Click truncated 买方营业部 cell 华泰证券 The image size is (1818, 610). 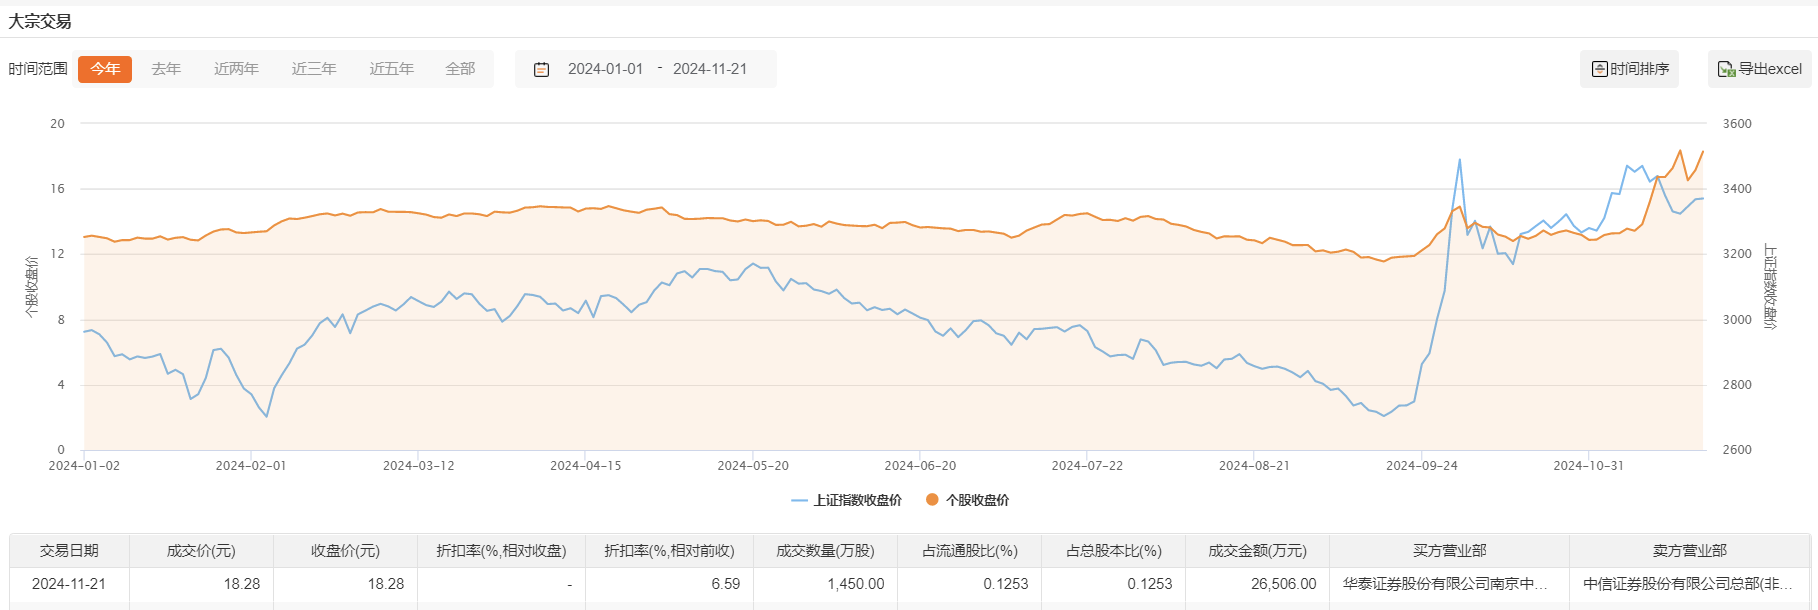pos(1445,584)
